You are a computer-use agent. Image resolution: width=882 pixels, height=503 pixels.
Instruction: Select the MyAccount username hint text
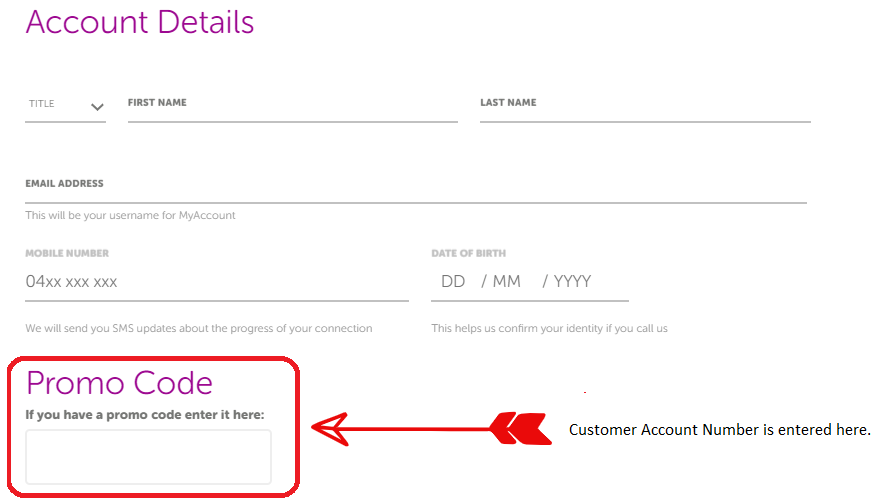click(x=130, y=215)
